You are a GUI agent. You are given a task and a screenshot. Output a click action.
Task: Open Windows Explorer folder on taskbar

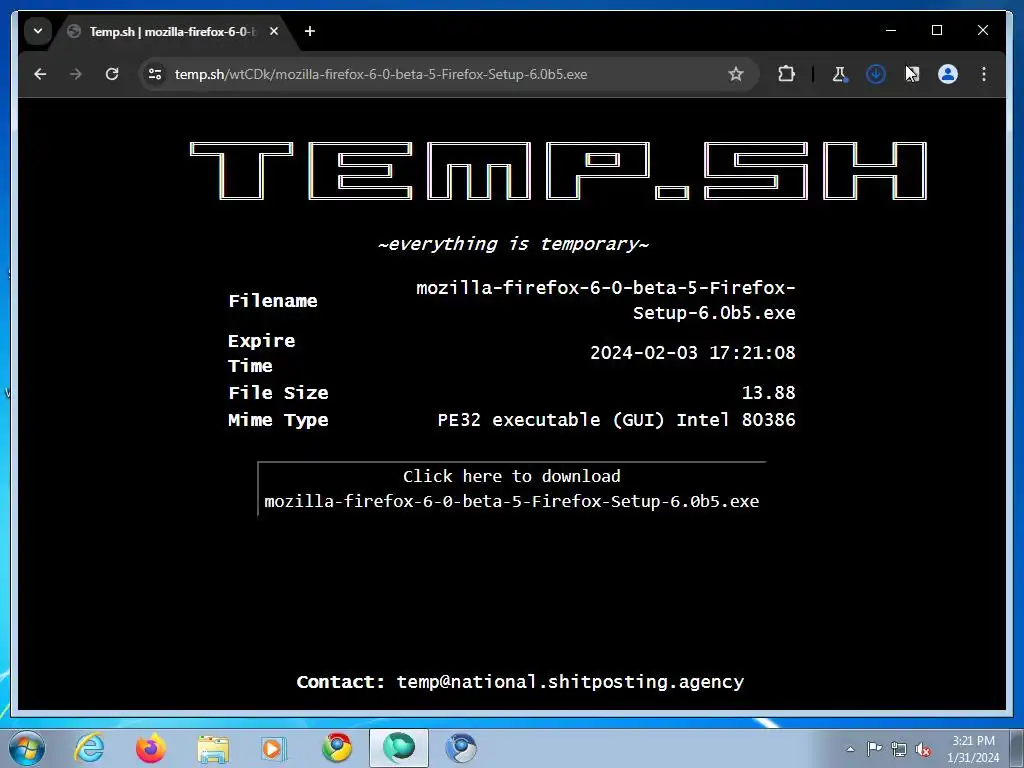point(213,749)
